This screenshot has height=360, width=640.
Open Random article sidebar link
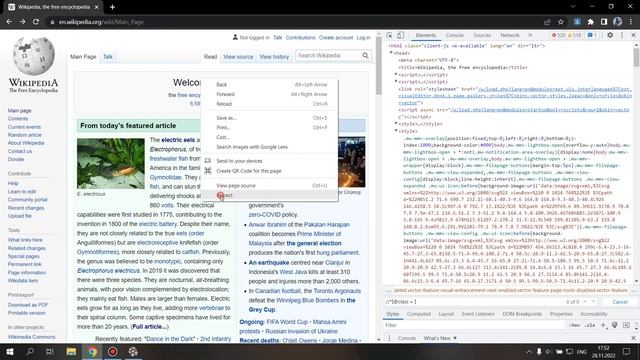point(24,135)
